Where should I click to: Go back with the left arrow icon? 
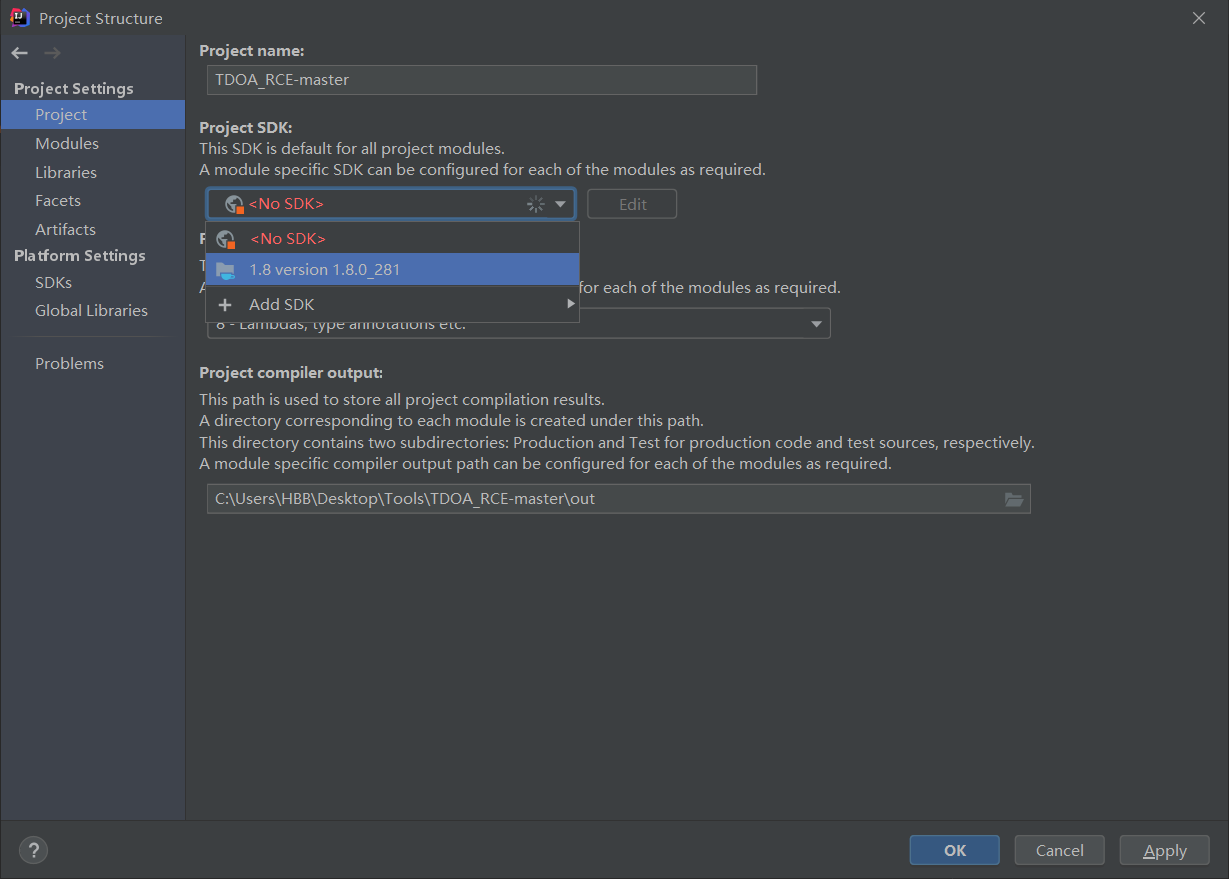pos(20,53)
